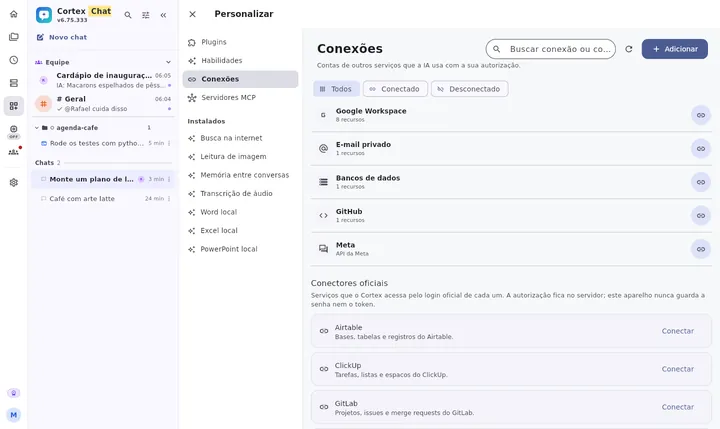Open Leitura de imagem skill
The height and width of the screenshot is (429, 720).
coord(240,157)
